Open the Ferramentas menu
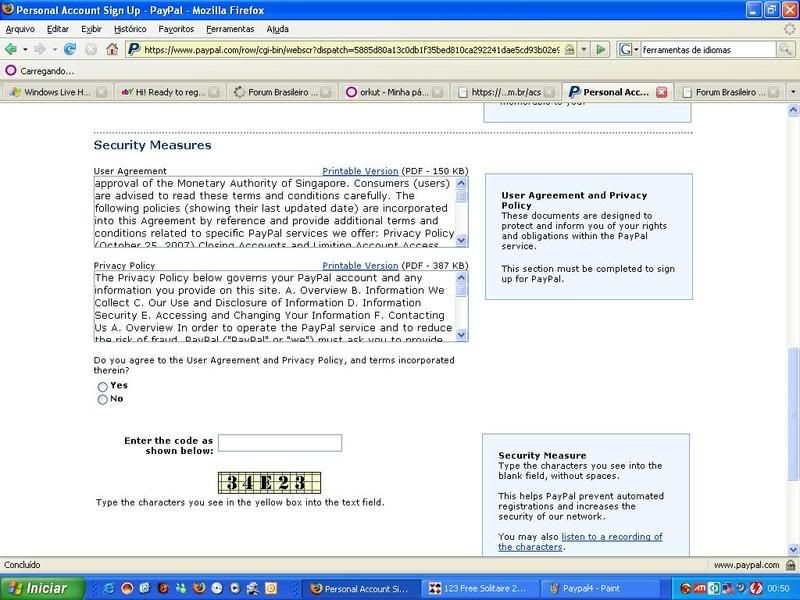 click(x=230, y=29)
